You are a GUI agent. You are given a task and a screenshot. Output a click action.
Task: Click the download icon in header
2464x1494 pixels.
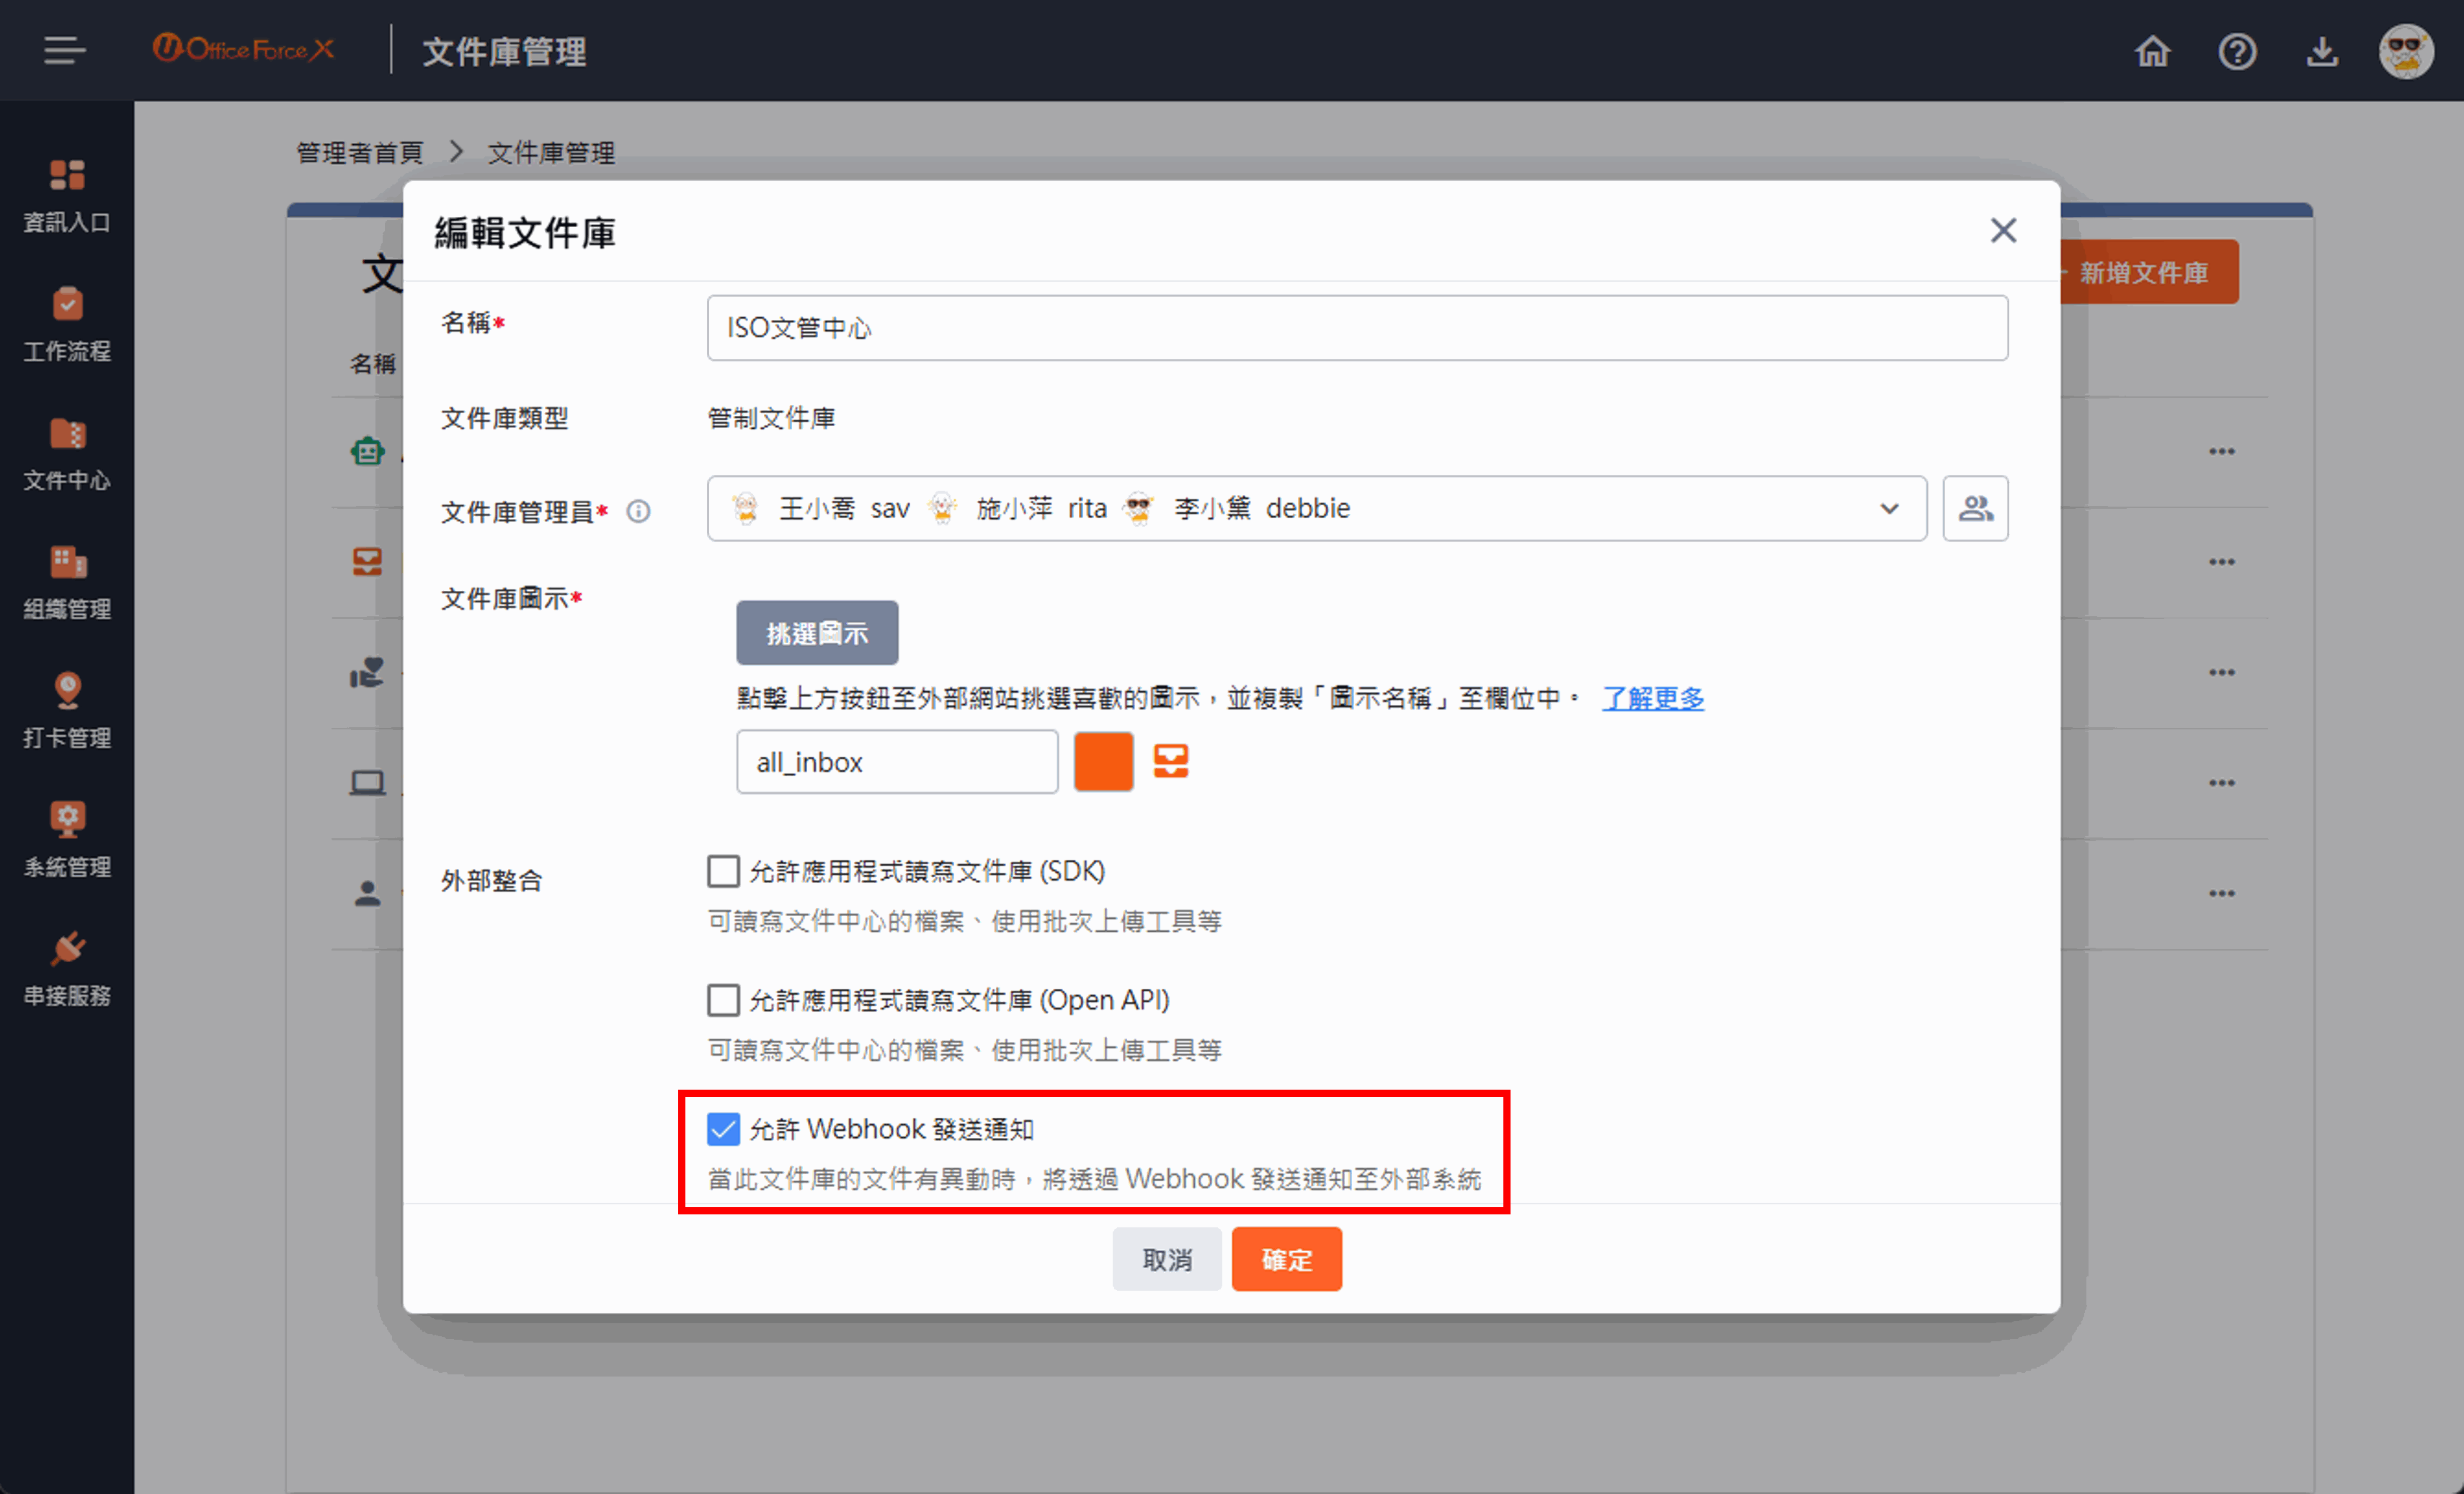2321,51
